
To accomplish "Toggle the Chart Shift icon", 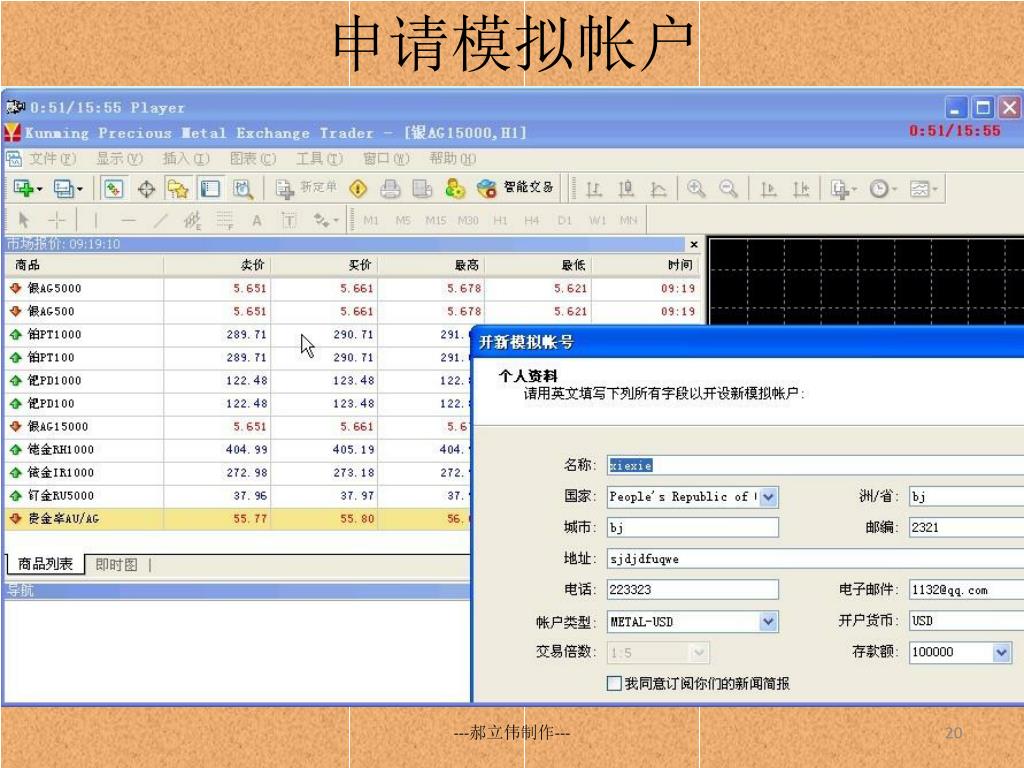I will (x=801, y=189).
